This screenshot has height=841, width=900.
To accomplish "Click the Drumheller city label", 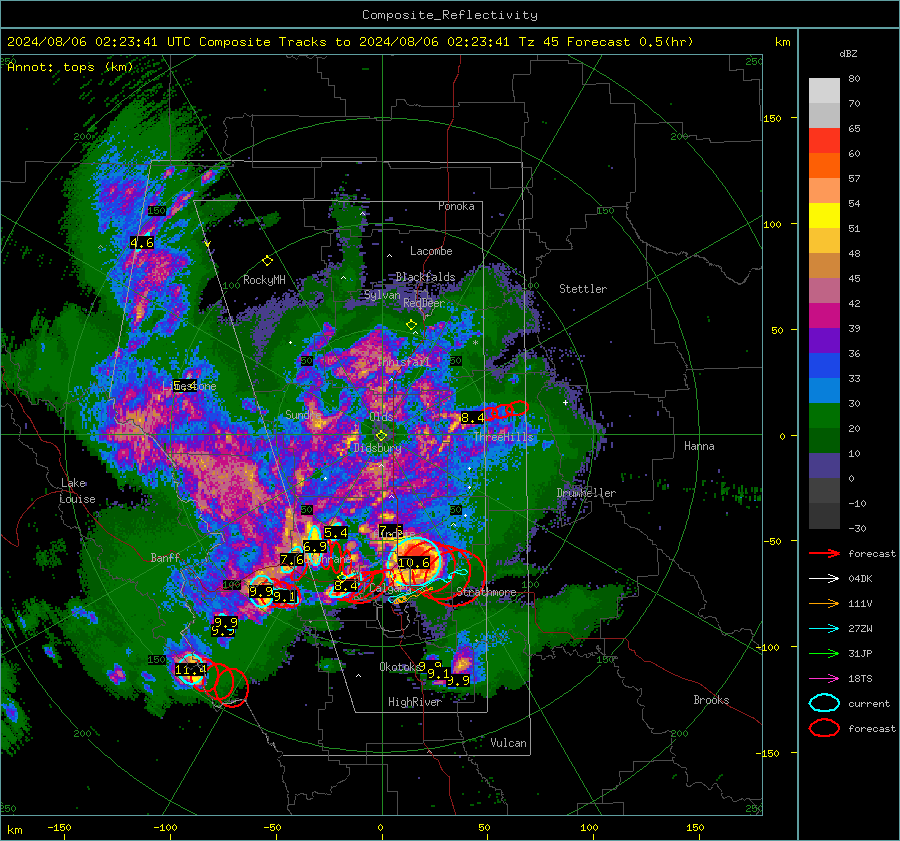I will pos(586,493).
